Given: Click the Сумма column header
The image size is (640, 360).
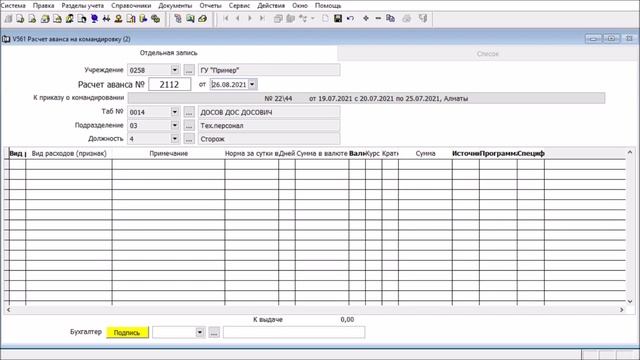Looking at the screenshot, I should (425, 153).
